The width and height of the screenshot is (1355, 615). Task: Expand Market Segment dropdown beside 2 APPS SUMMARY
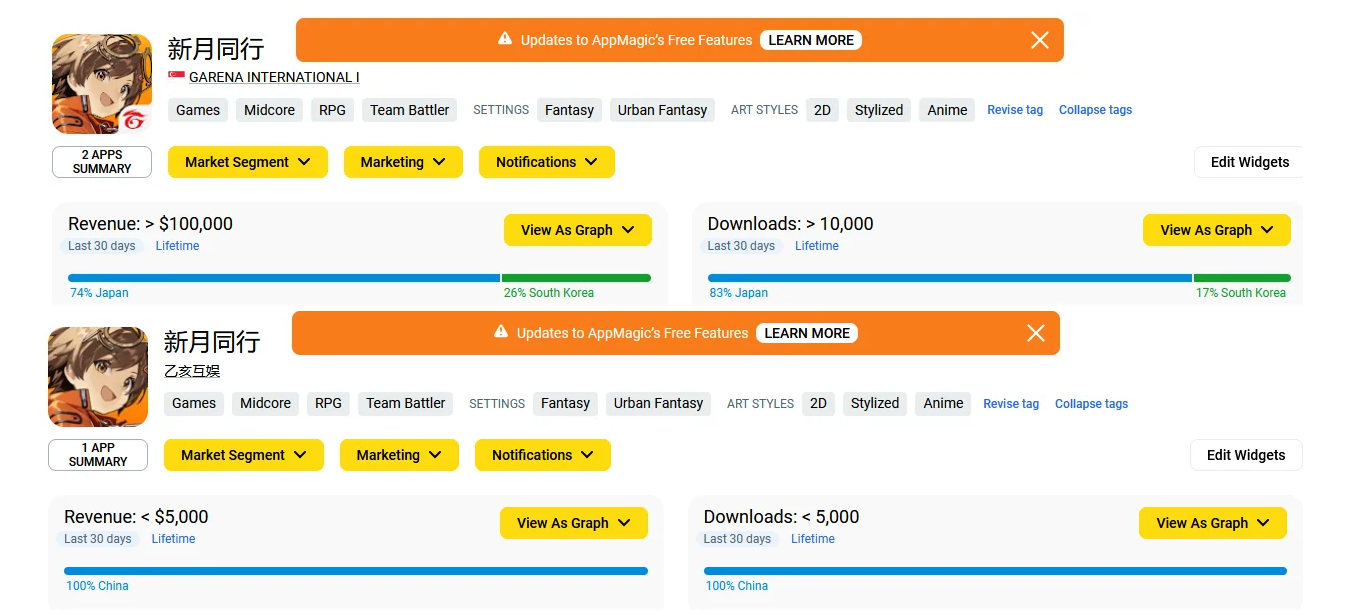point(248,162)
